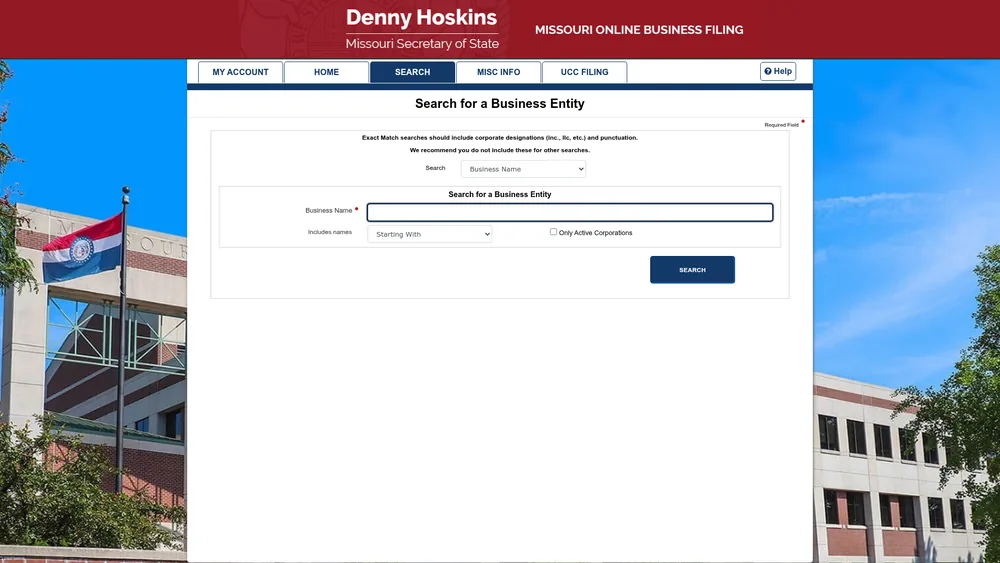Click the MISSOURI ONLINE BUSINESS FILING header text
Viewport: 1000px width, 563px height.
point(639,30)
